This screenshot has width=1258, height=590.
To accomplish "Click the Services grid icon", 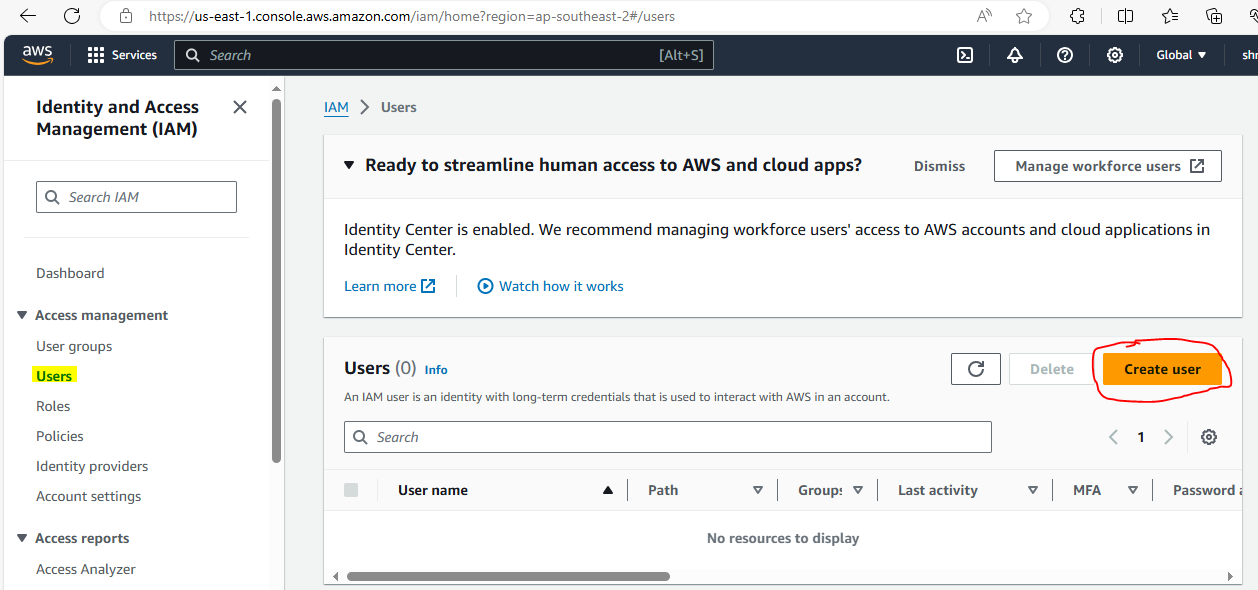I will click(96, 55).
